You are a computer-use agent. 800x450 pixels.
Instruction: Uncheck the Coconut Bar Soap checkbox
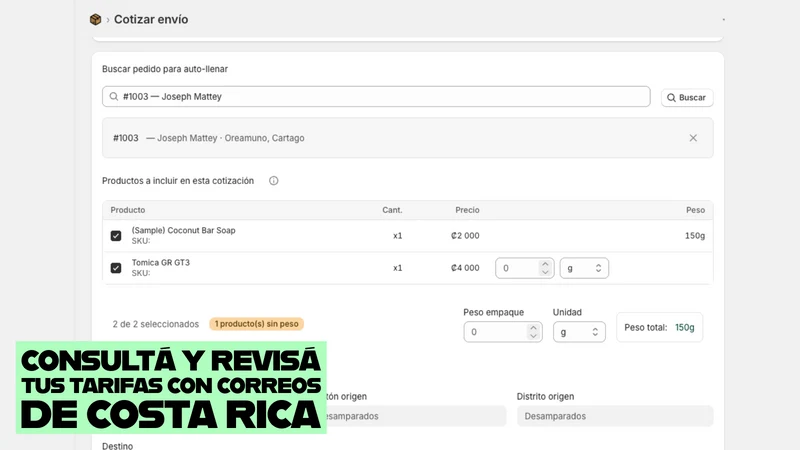tap(116, 236)
